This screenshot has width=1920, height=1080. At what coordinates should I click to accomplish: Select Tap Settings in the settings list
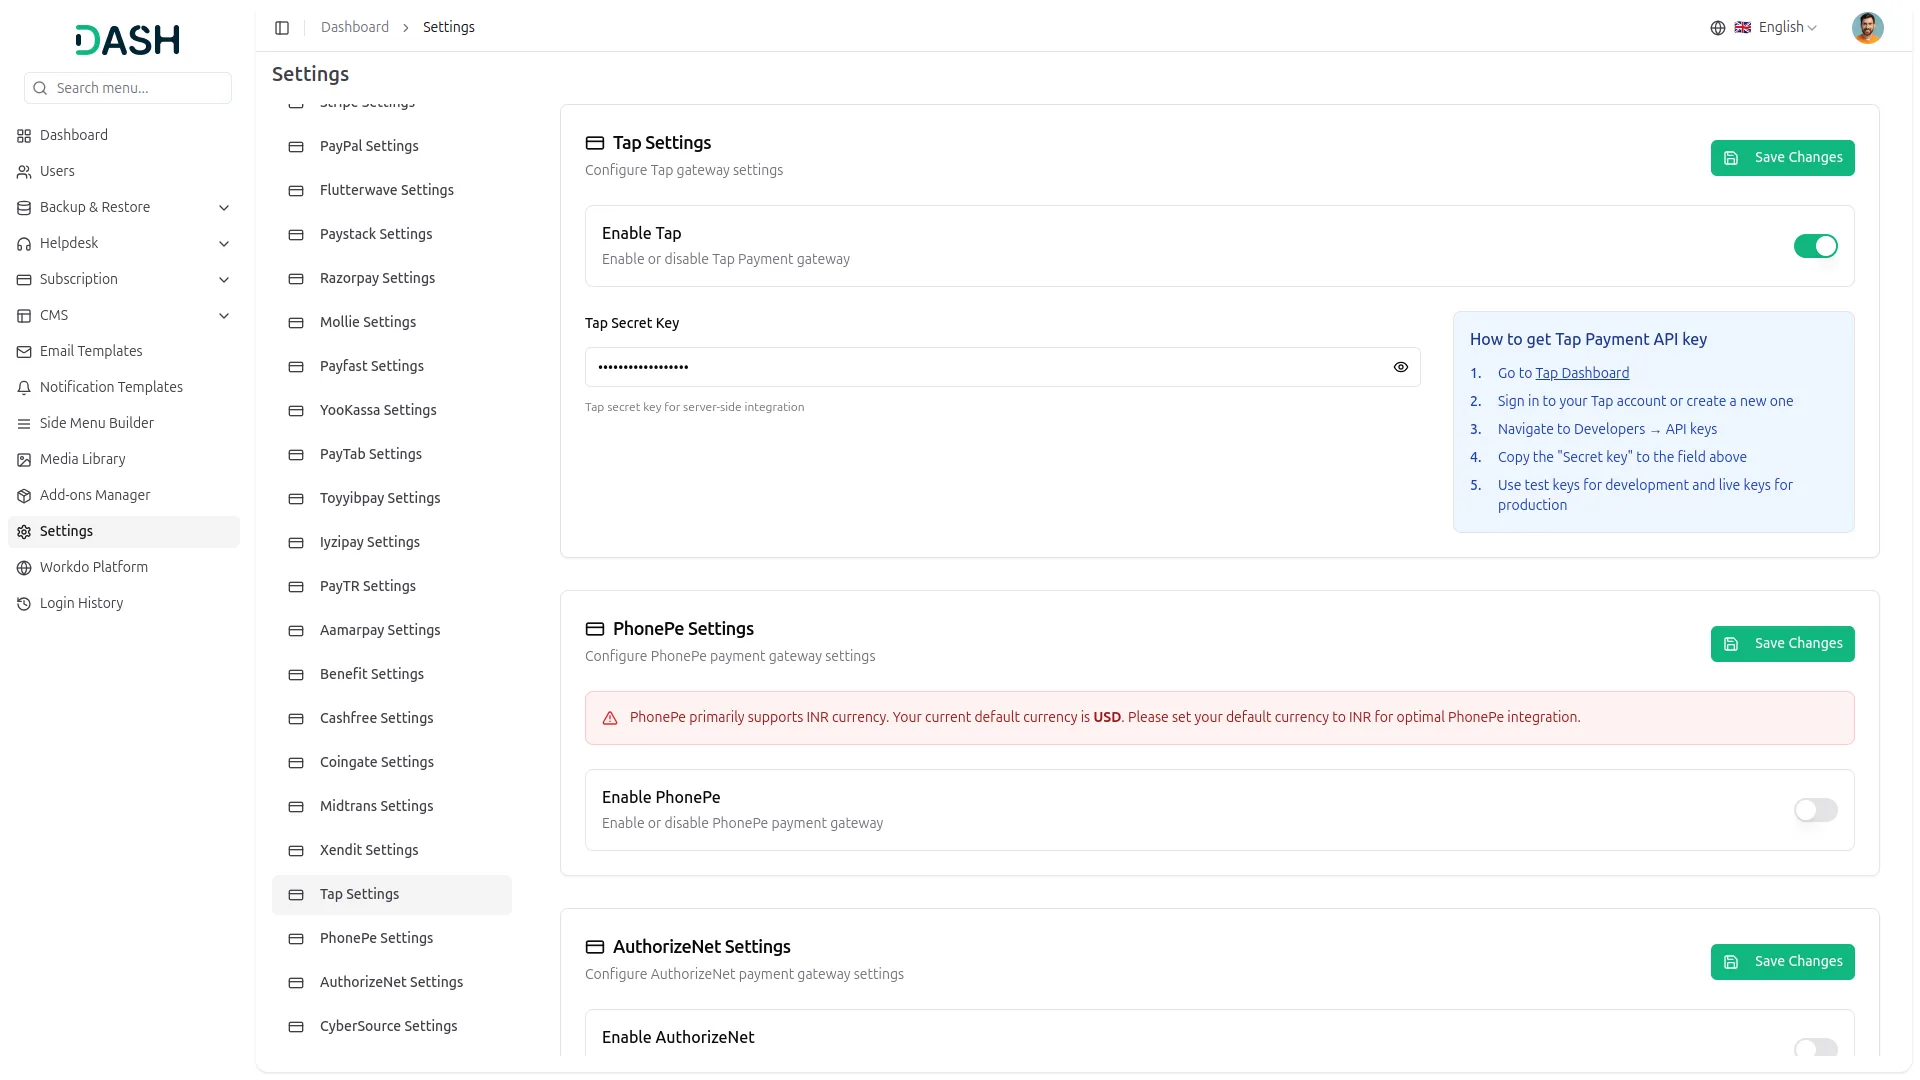392,895
